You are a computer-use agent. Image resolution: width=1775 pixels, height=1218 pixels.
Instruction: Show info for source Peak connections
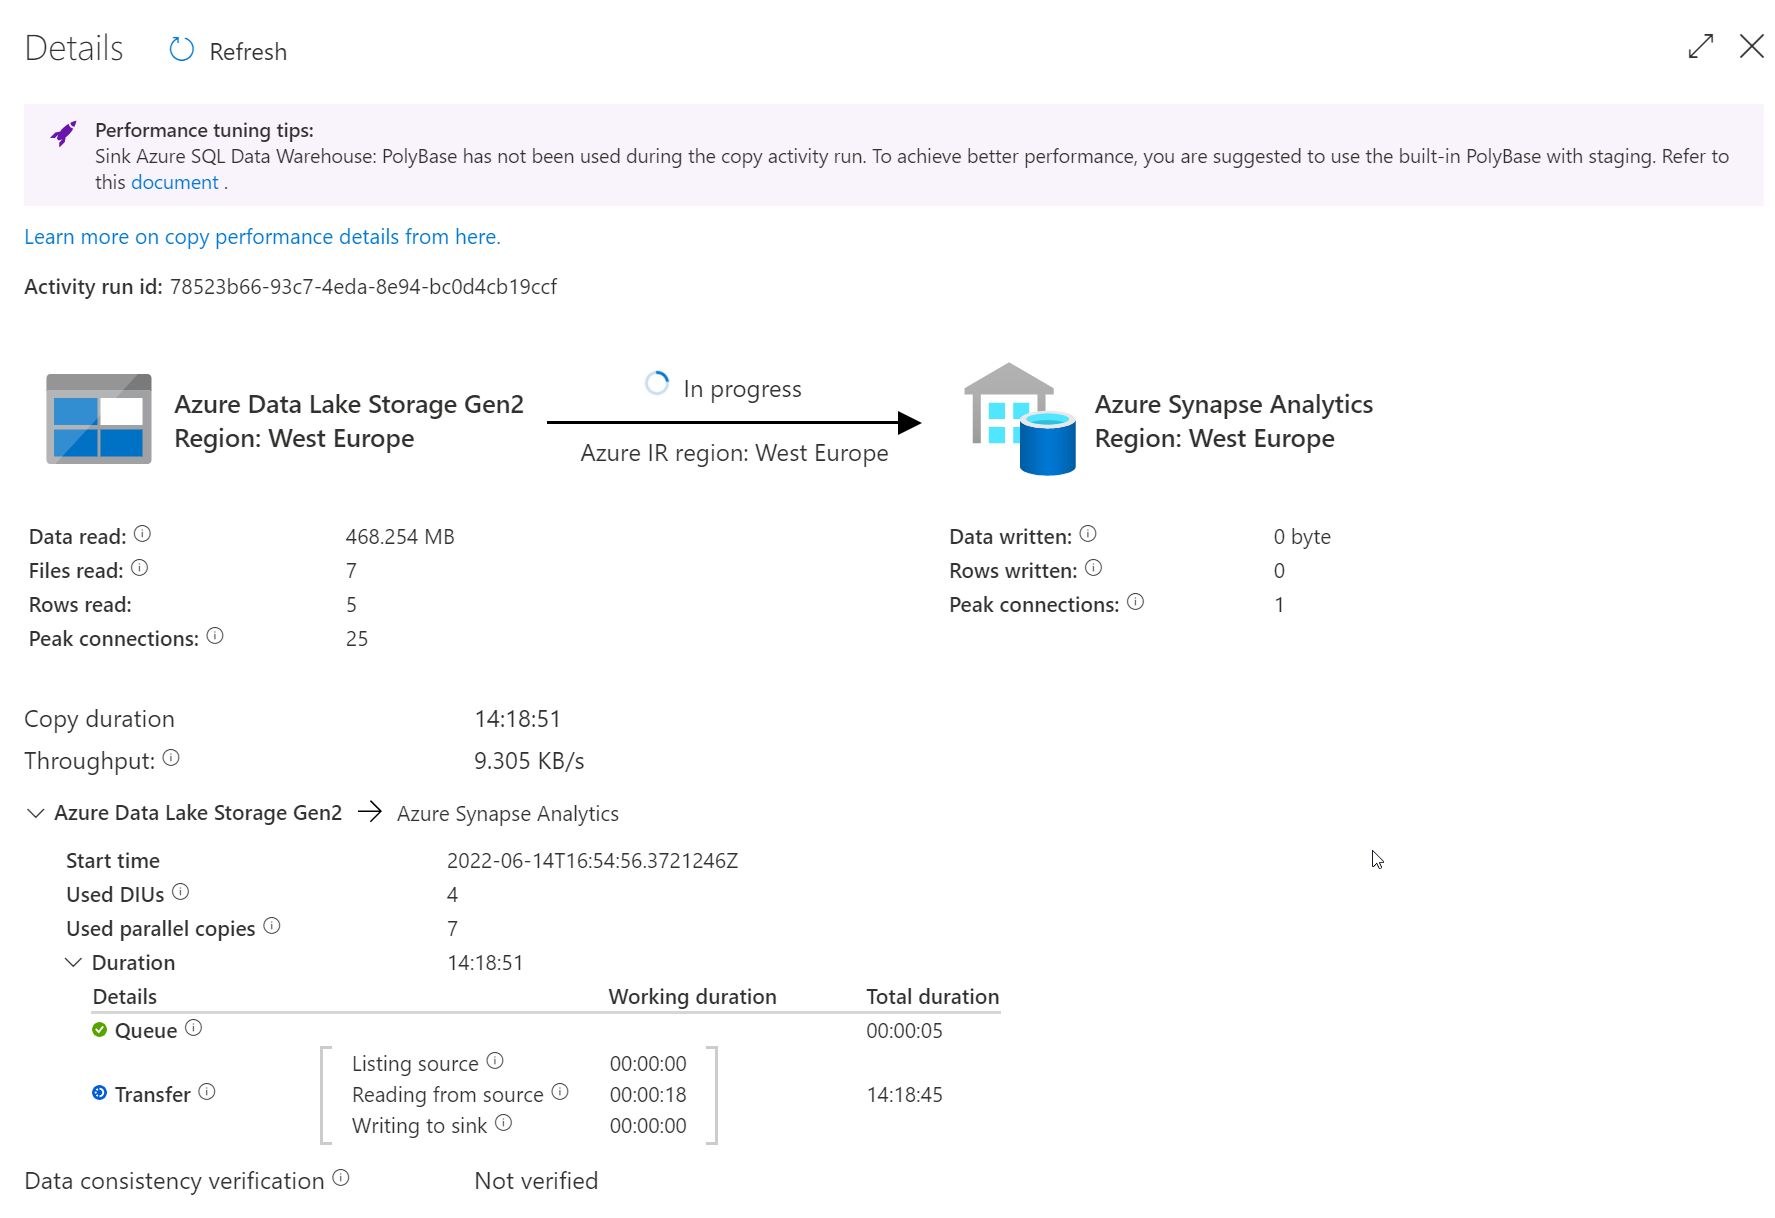[x=215, y=636]
